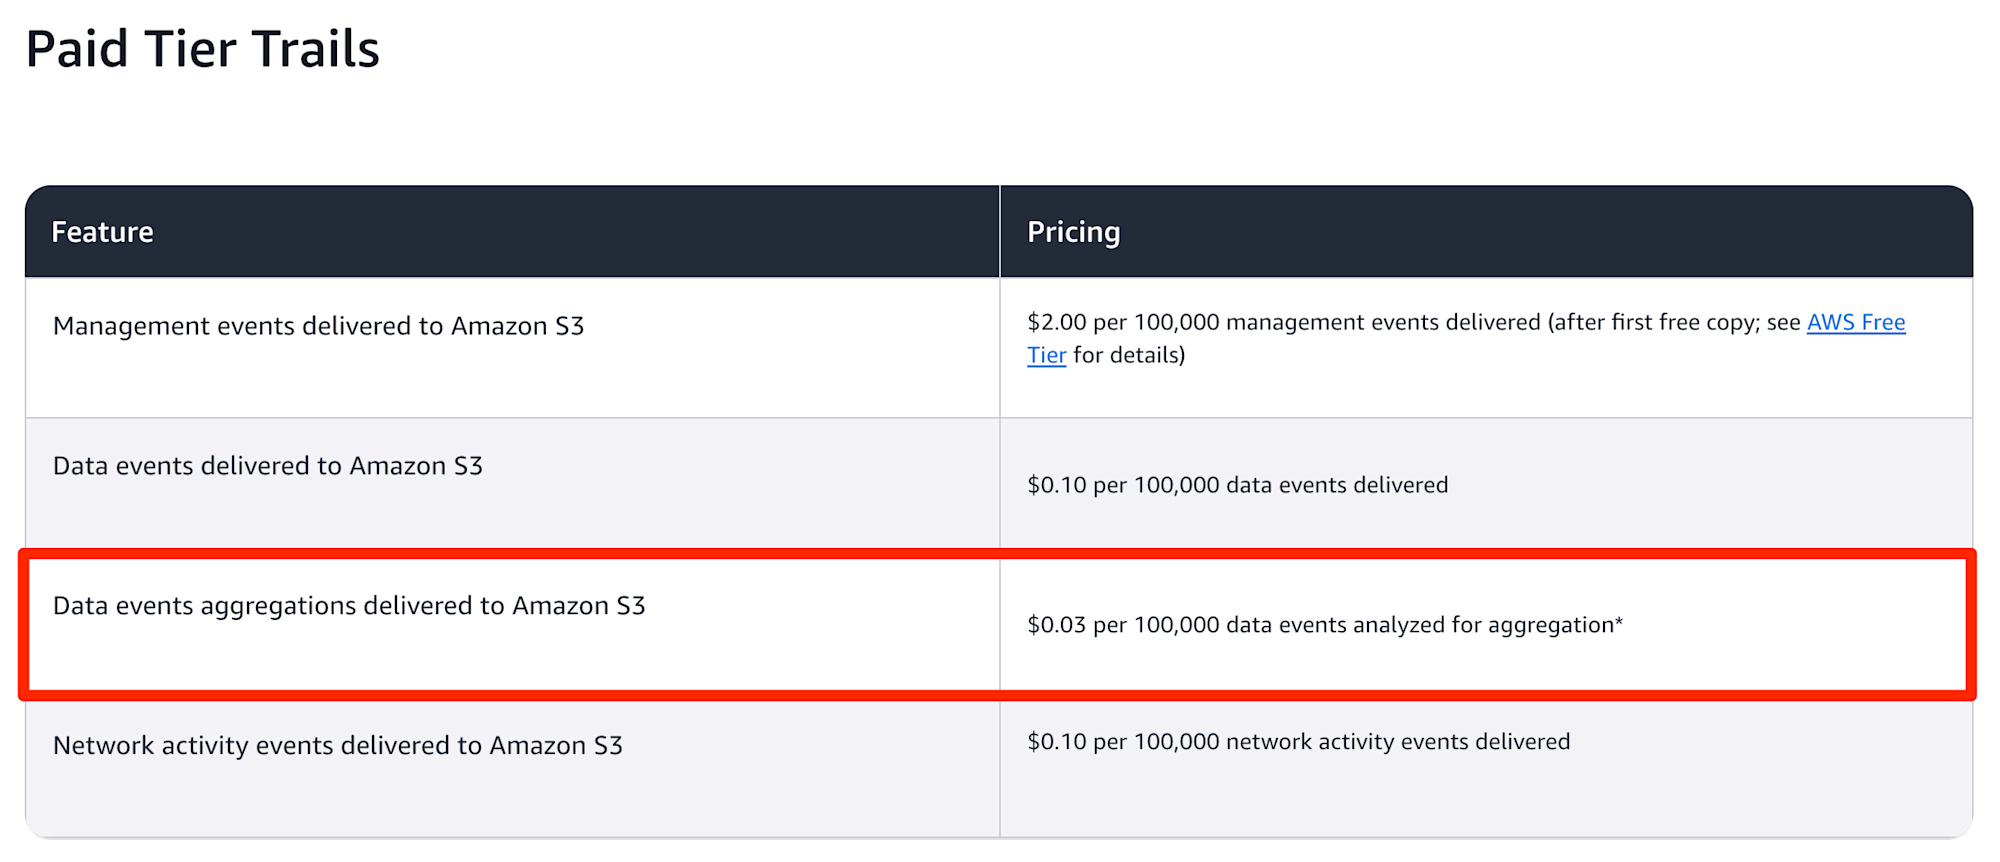Viewport: 2000px width, 862px height.
Task: Click '$0.10 per 100,000 data events delivered'
Action: 1237,485
